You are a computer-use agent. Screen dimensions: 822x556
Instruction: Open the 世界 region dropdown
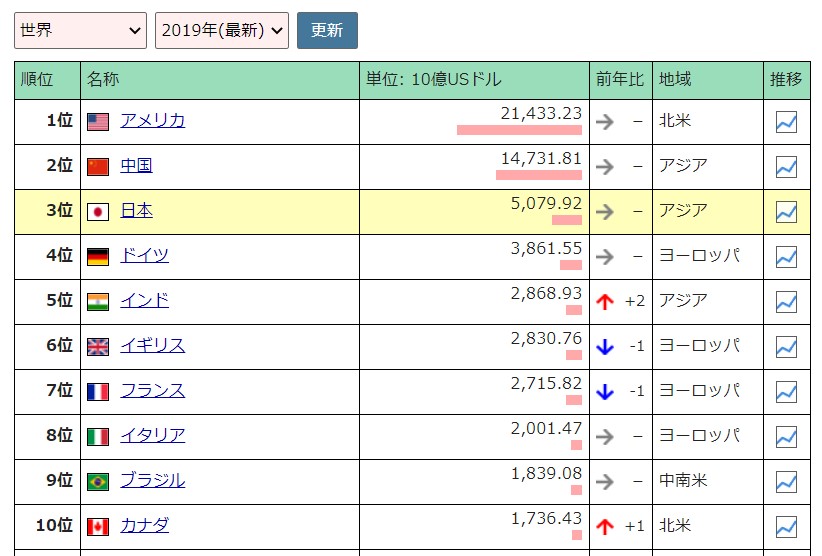(x=80, y=31)
